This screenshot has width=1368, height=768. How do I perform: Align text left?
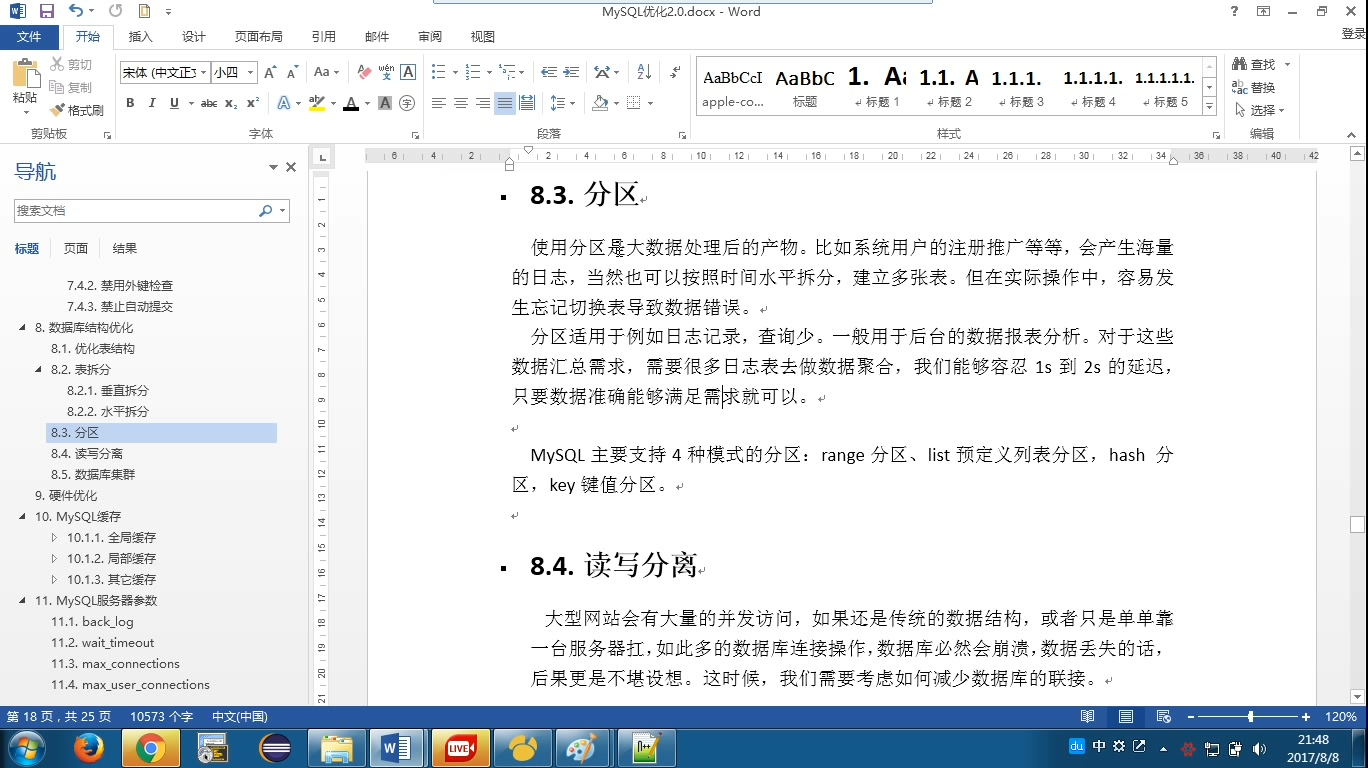point(439,103)
